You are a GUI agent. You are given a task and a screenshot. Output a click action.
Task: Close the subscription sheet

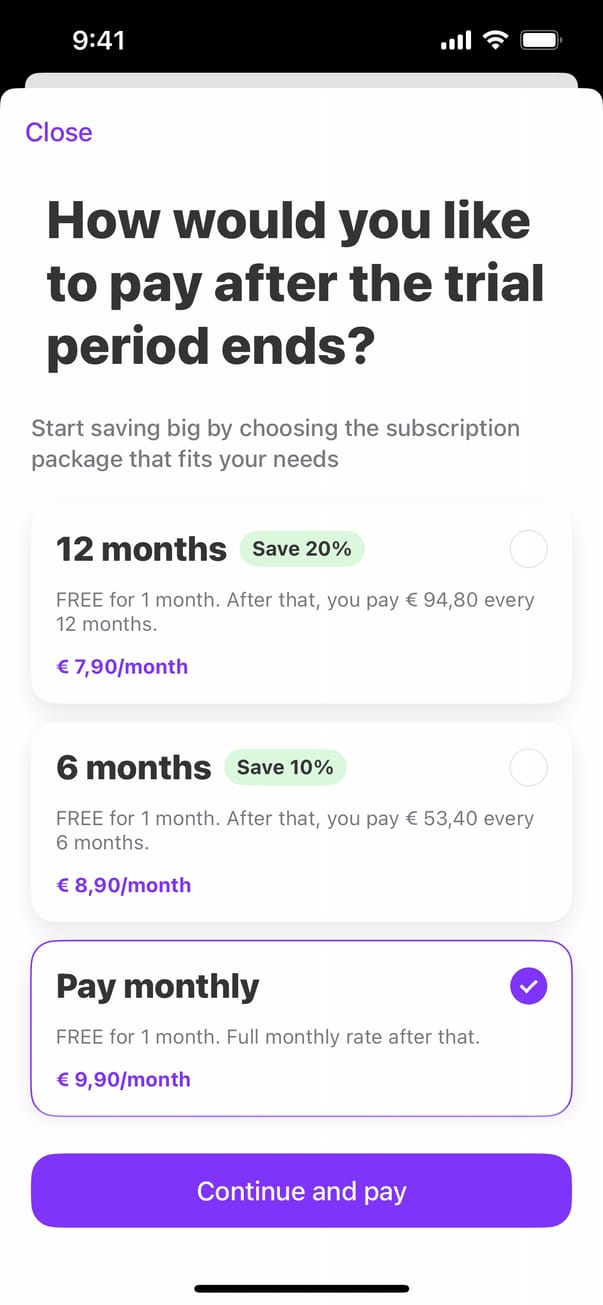(x=59, y=133)
